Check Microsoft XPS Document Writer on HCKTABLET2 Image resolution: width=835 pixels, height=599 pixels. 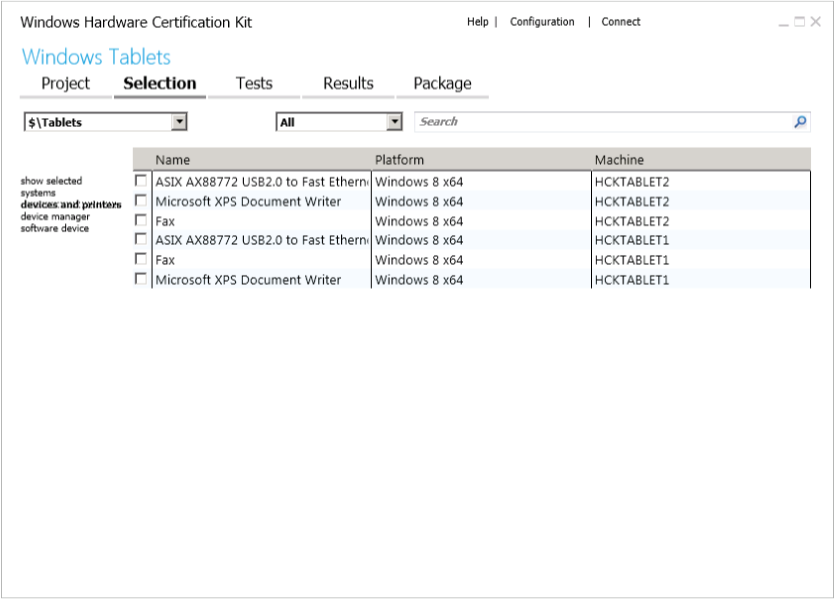tap(143, 200)
